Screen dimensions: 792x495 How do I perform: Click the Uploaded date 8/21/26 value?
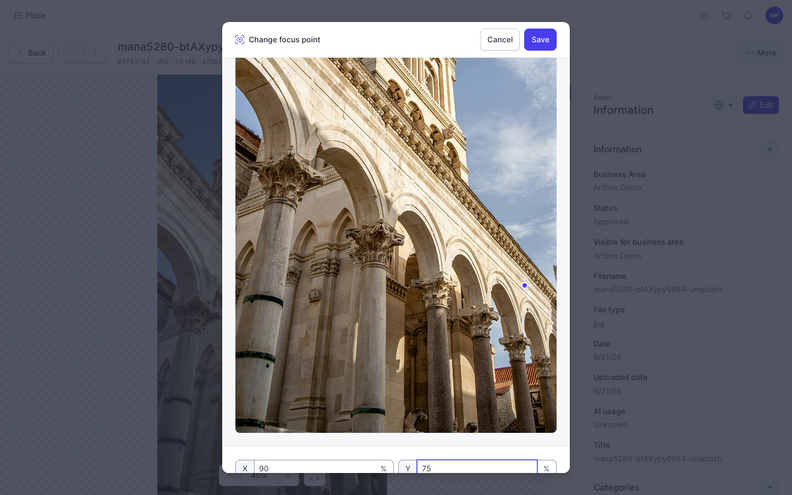click(x=607, y=391)
